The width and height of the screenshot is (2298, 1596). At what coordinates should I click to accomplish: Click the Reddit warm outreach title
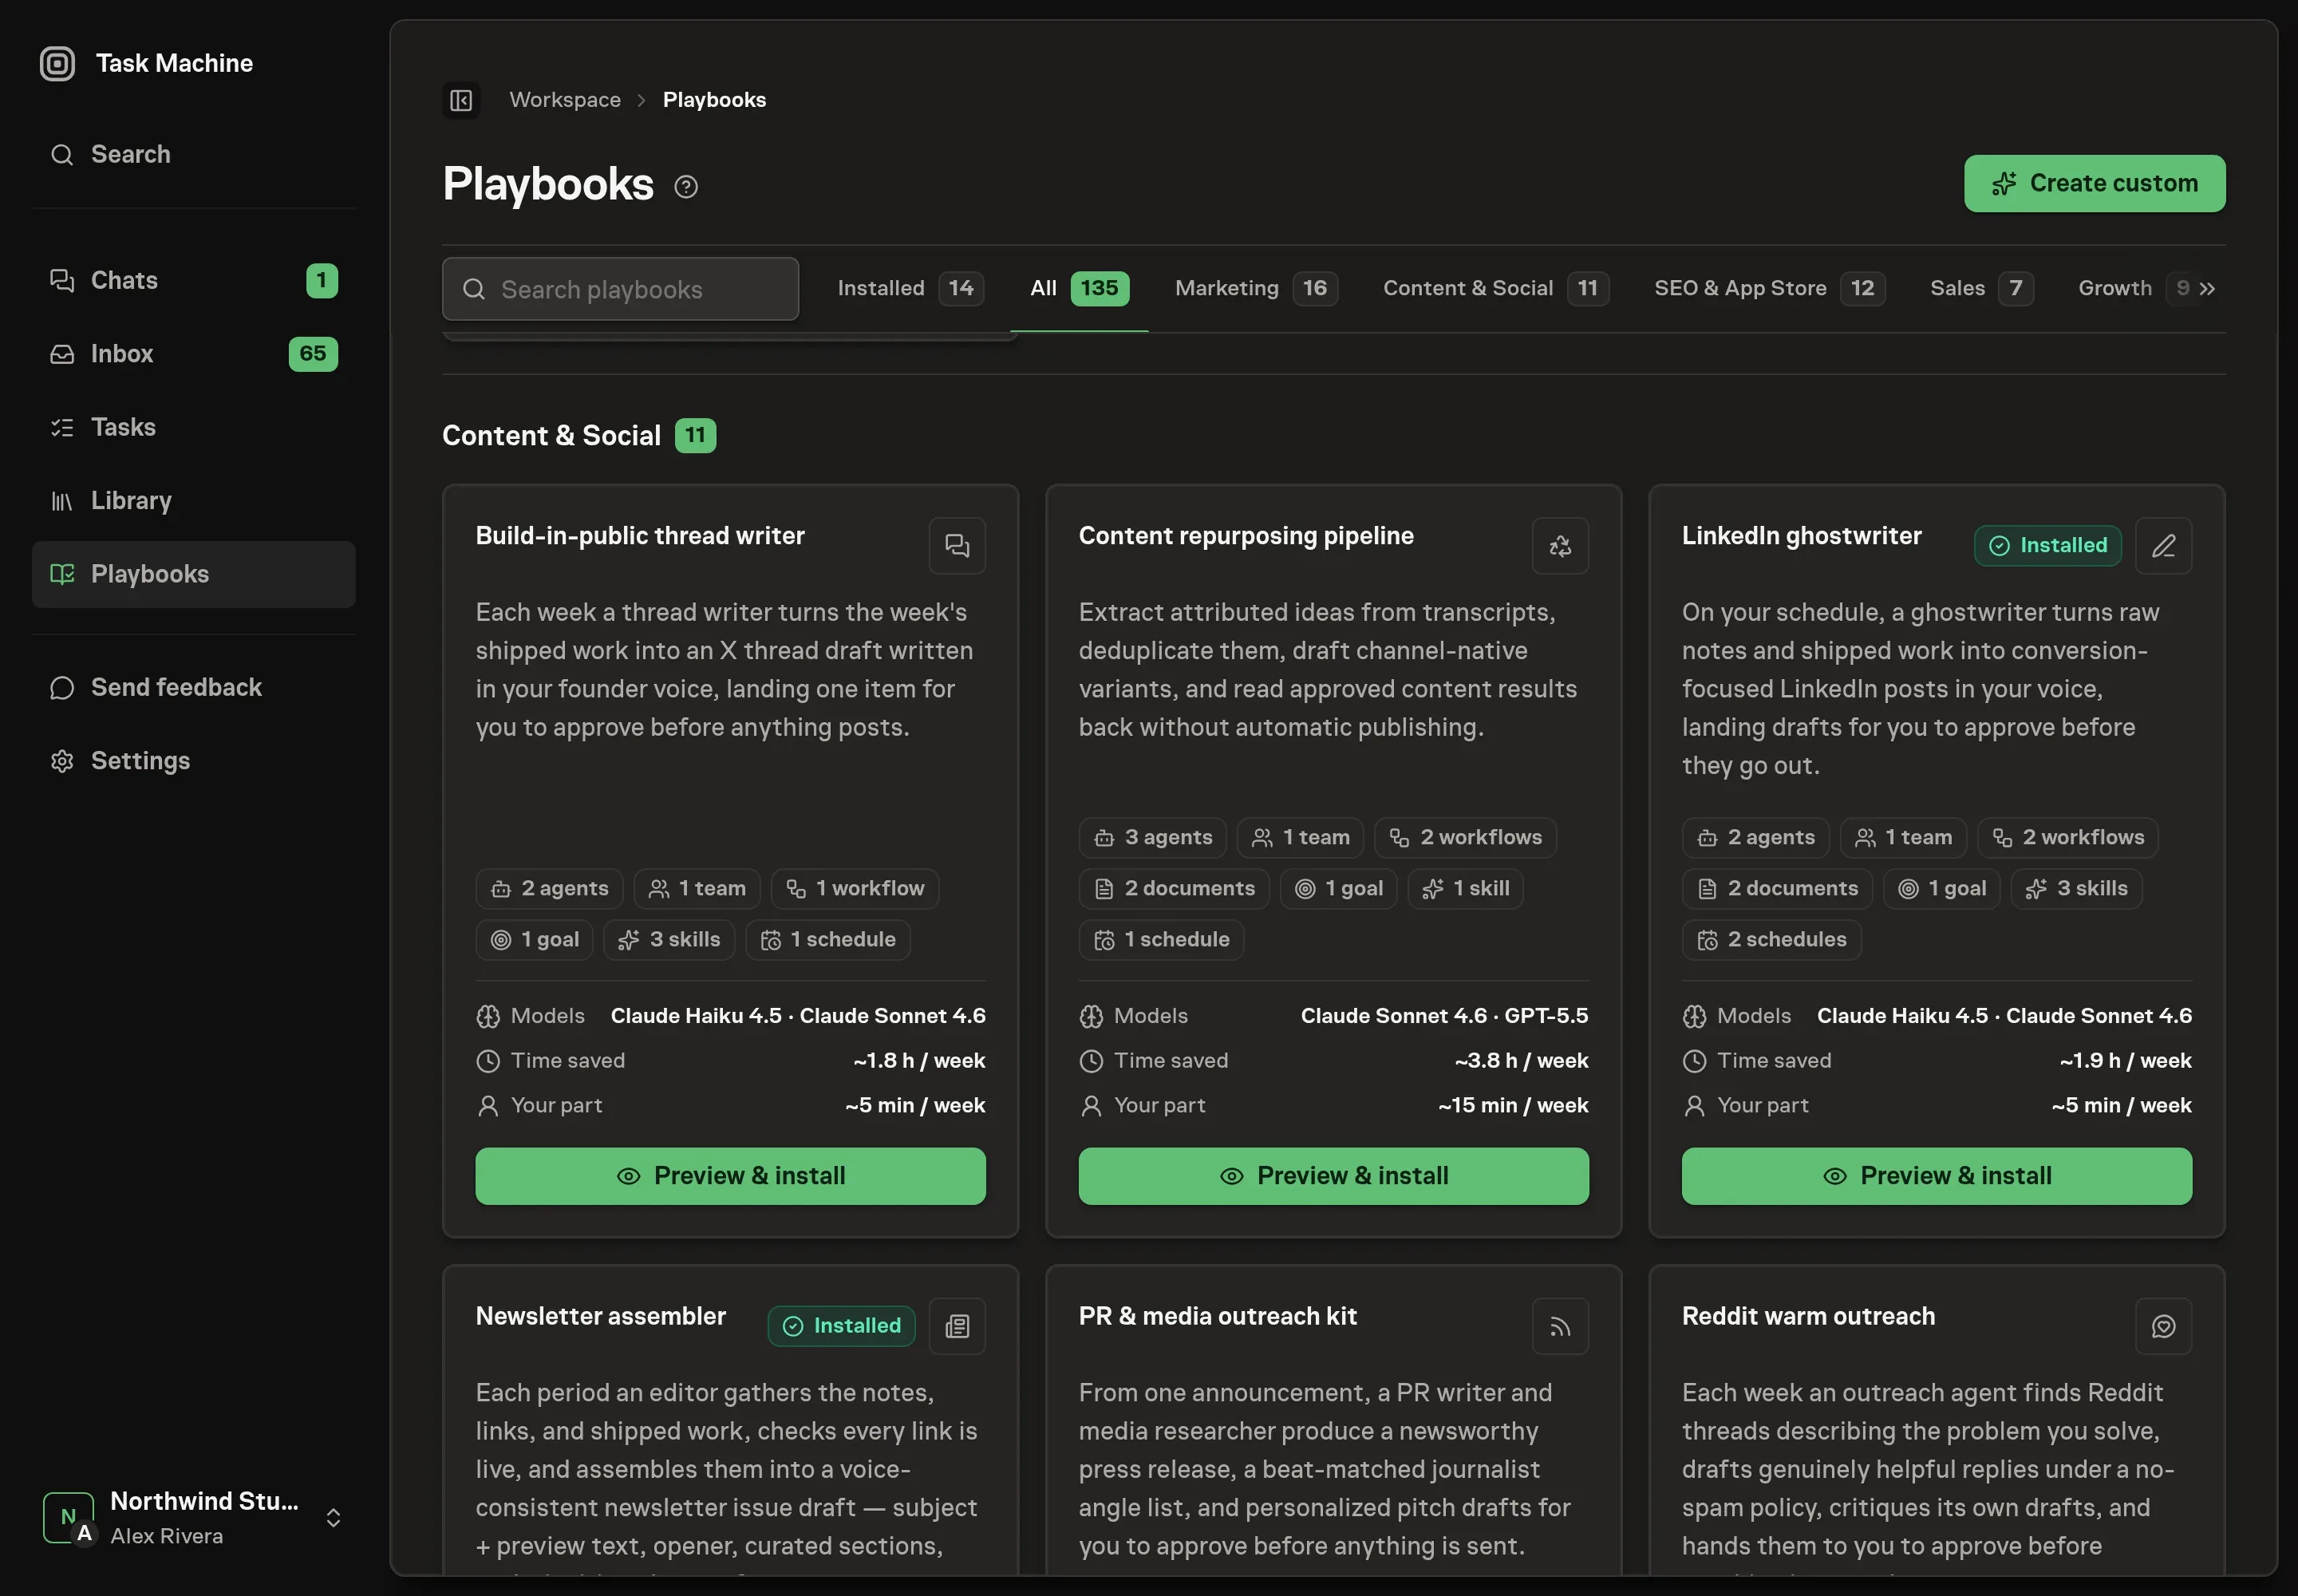pyautogui.click(x=1808, y=1315)
